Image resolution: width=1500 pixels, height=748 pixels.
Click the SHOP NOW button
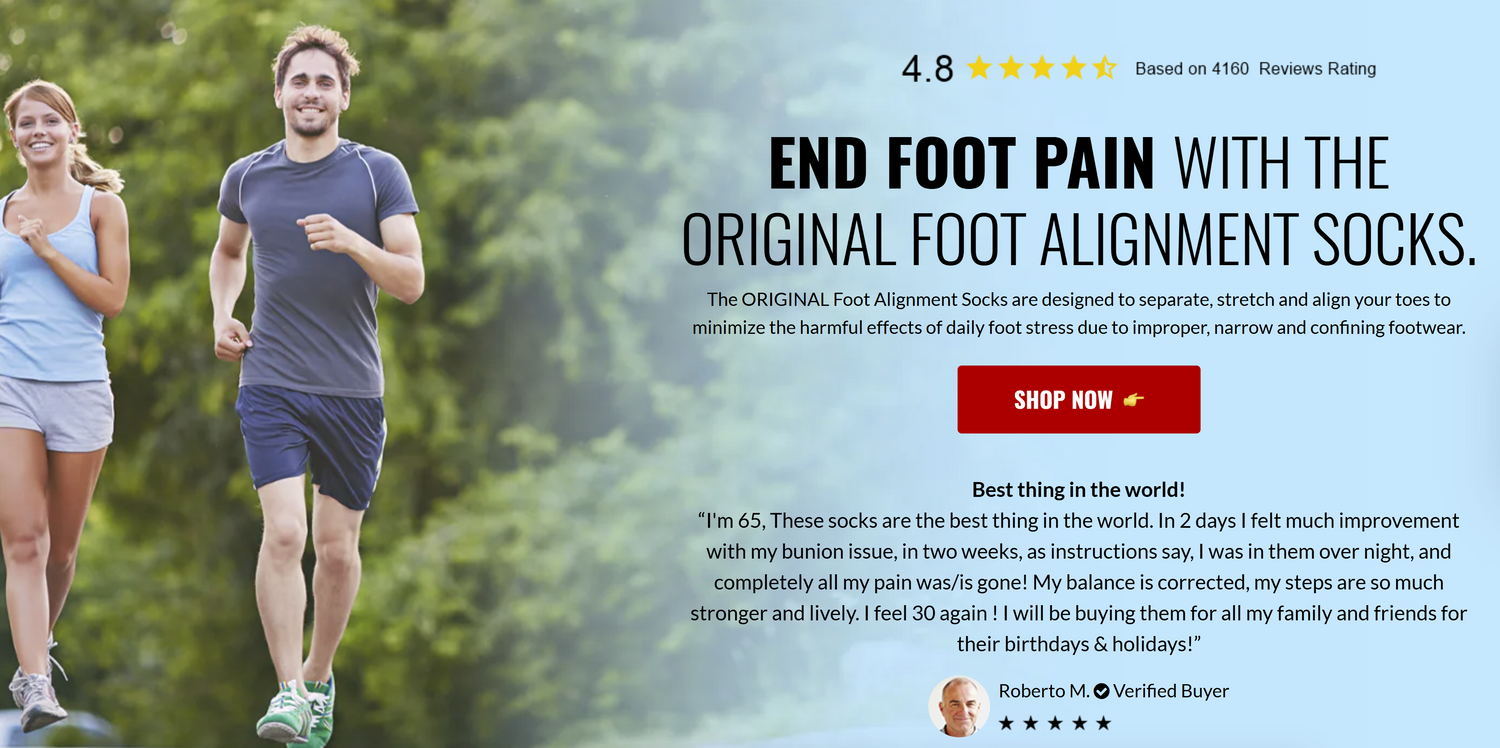tap(1078, 399)
